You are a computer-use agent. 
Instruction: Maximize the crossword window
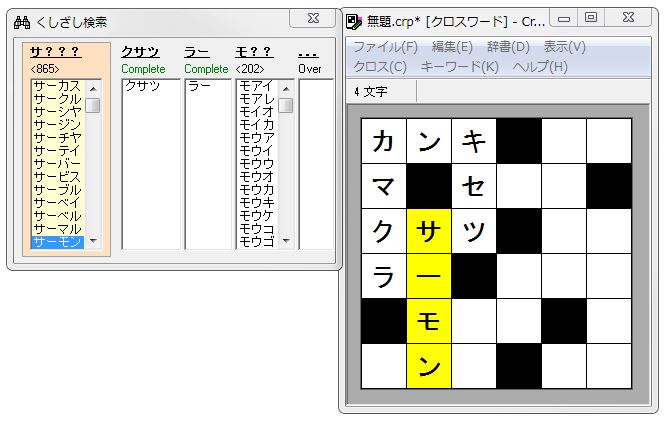tap(591, 18)
